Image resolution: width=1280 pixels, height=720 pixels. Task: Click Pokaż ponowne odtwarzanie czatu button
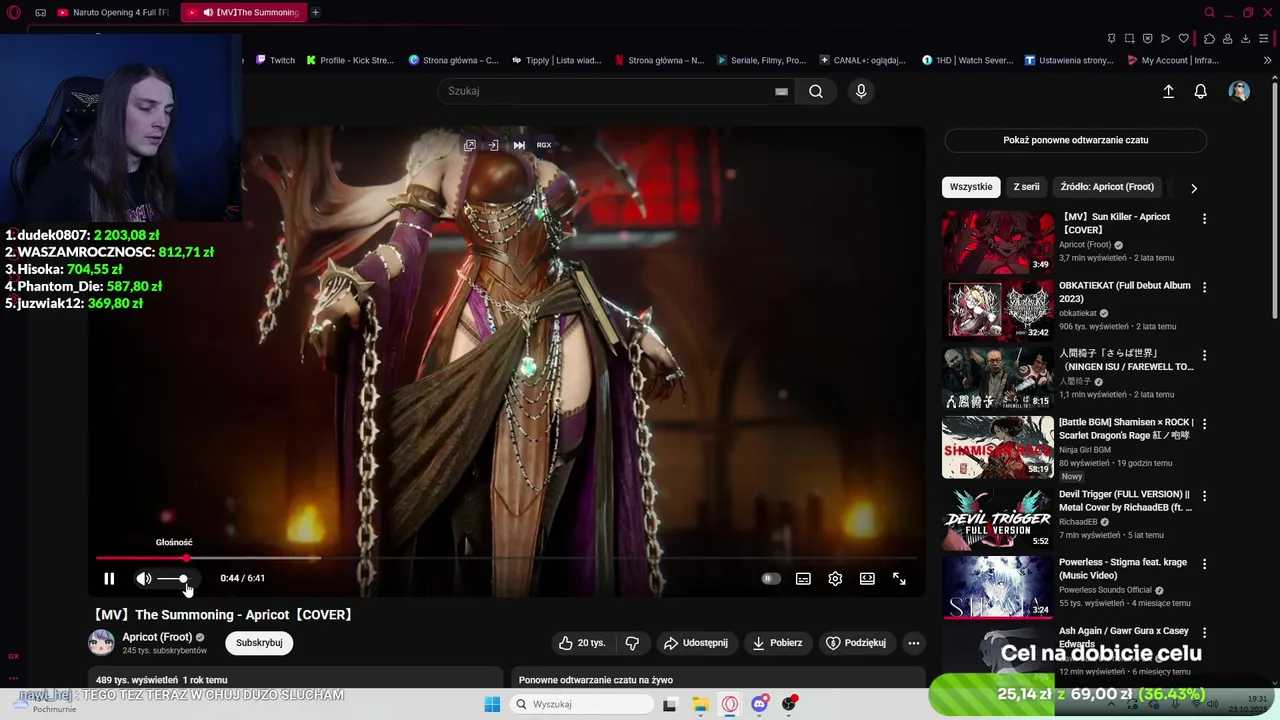(1075, 140)
